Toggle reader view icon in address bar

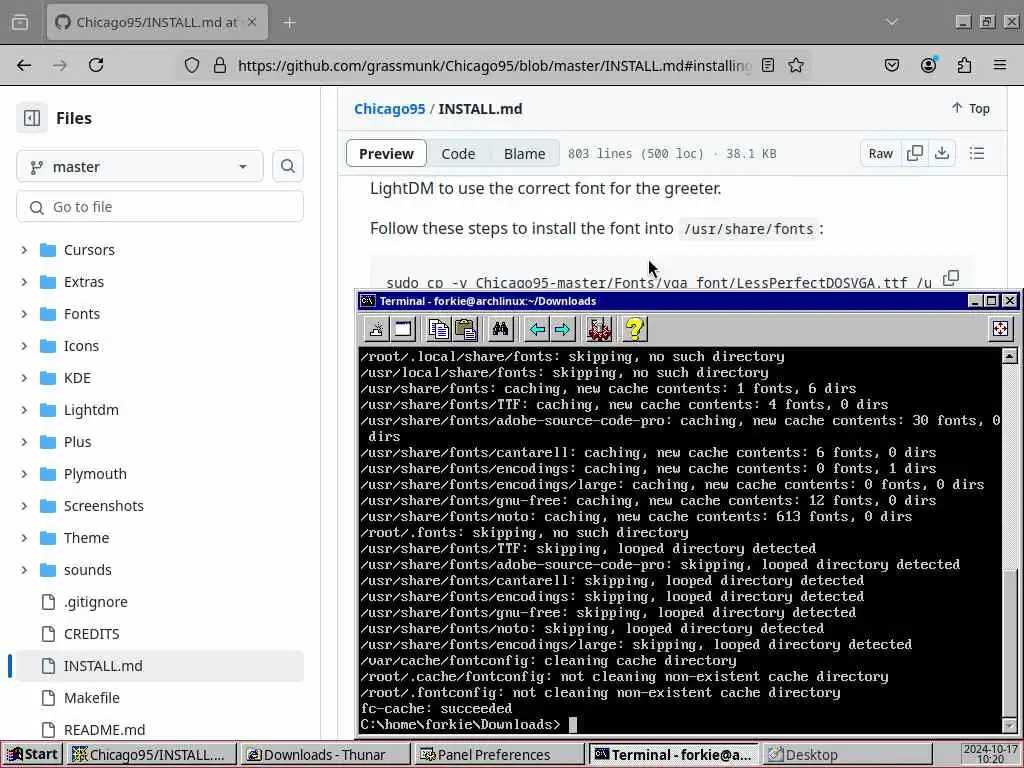768,65
